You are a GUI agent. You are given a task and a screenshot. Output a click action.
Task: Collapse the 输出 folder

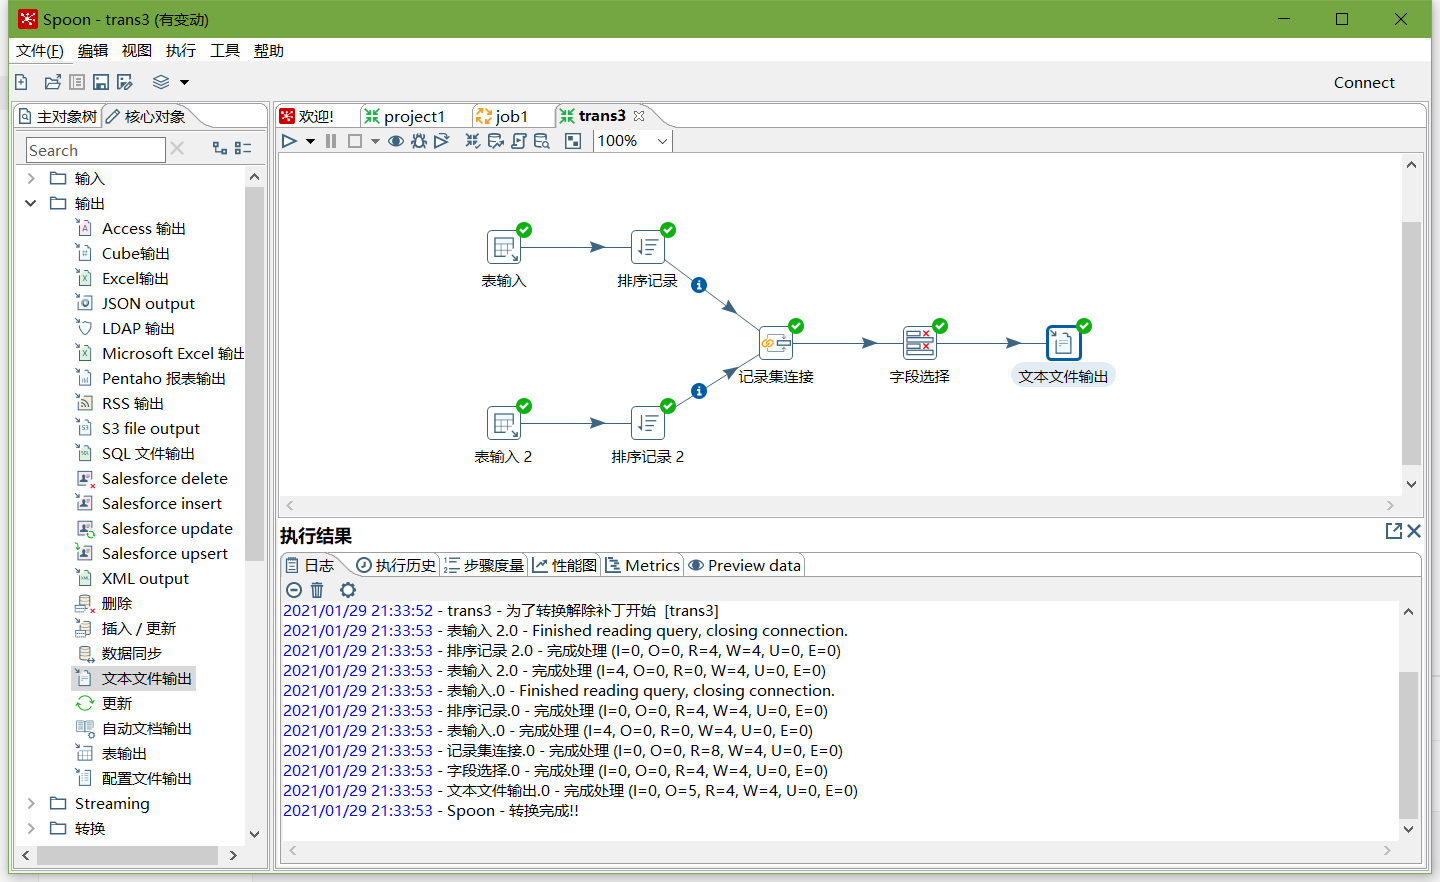point(31,204)
